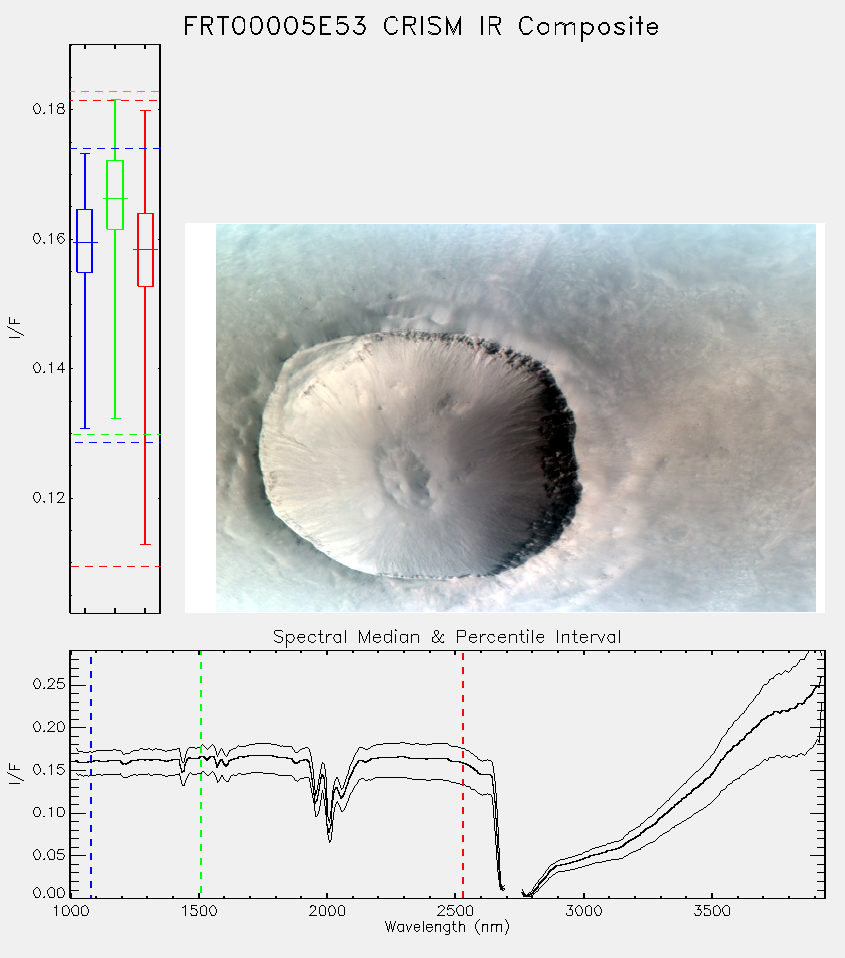This screenshot has width=845, height=958.
Task: Click the 0.12 tick label on boxplot axis
Action: (x=49, y=498)
